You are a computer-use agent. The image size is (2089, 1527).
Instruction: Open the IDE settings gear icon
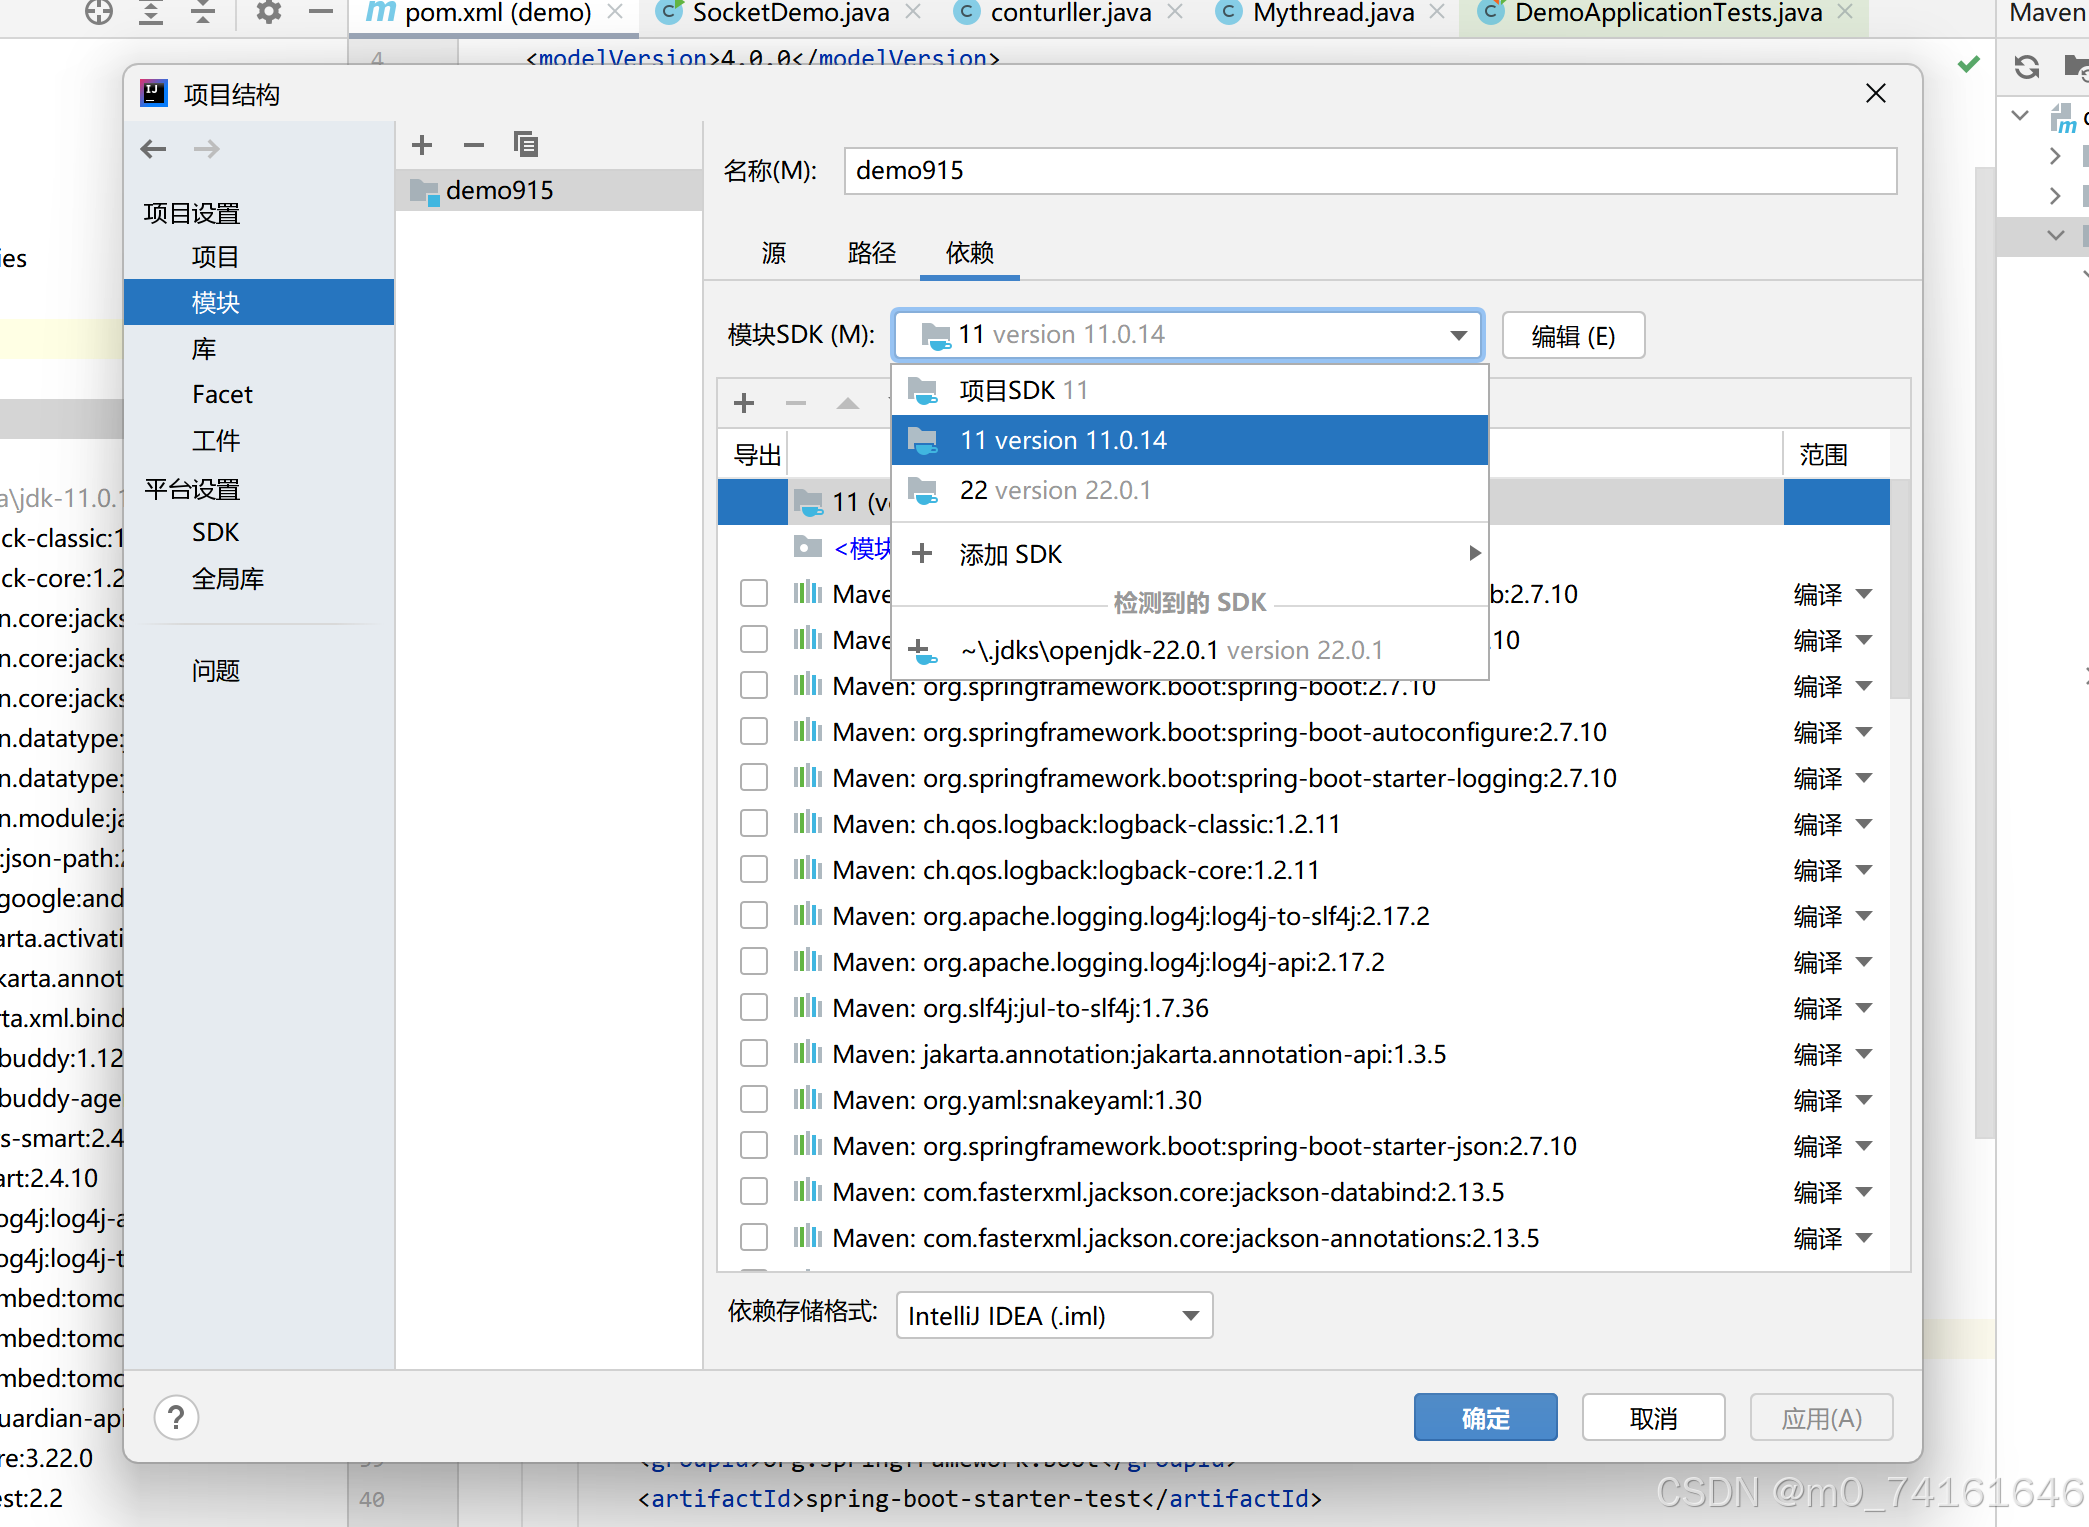click(268, 12)
